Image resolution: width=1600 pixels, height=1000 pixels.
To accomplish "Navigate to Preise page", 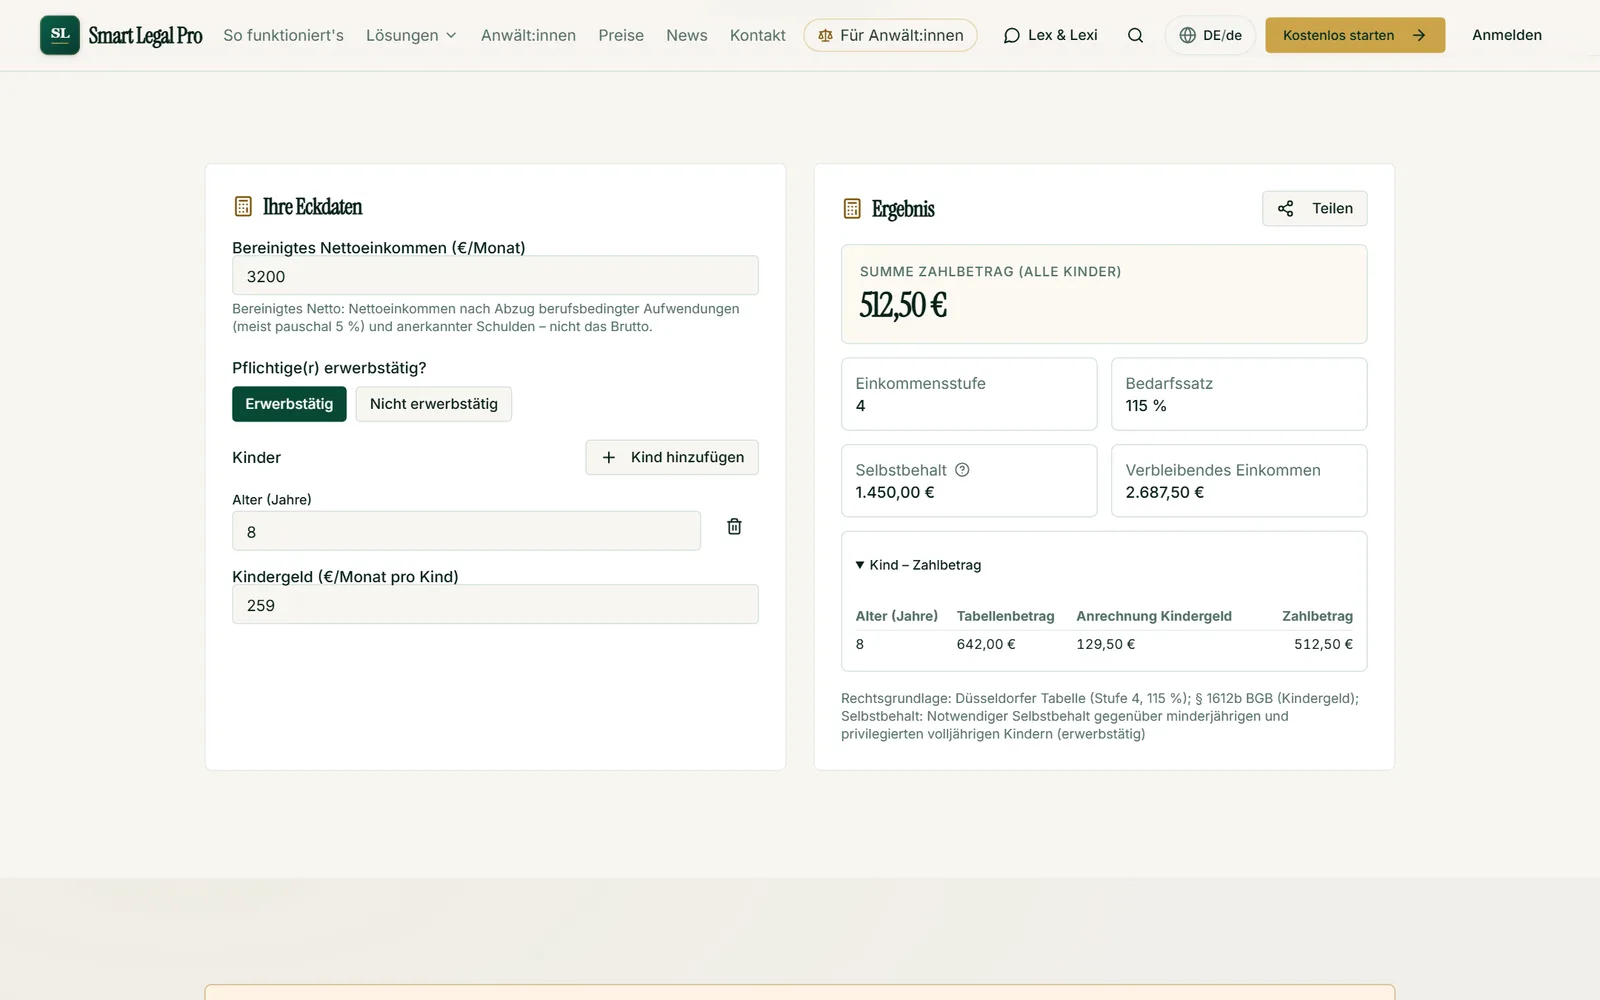I will pyautogui.click(x=621, y=35).
